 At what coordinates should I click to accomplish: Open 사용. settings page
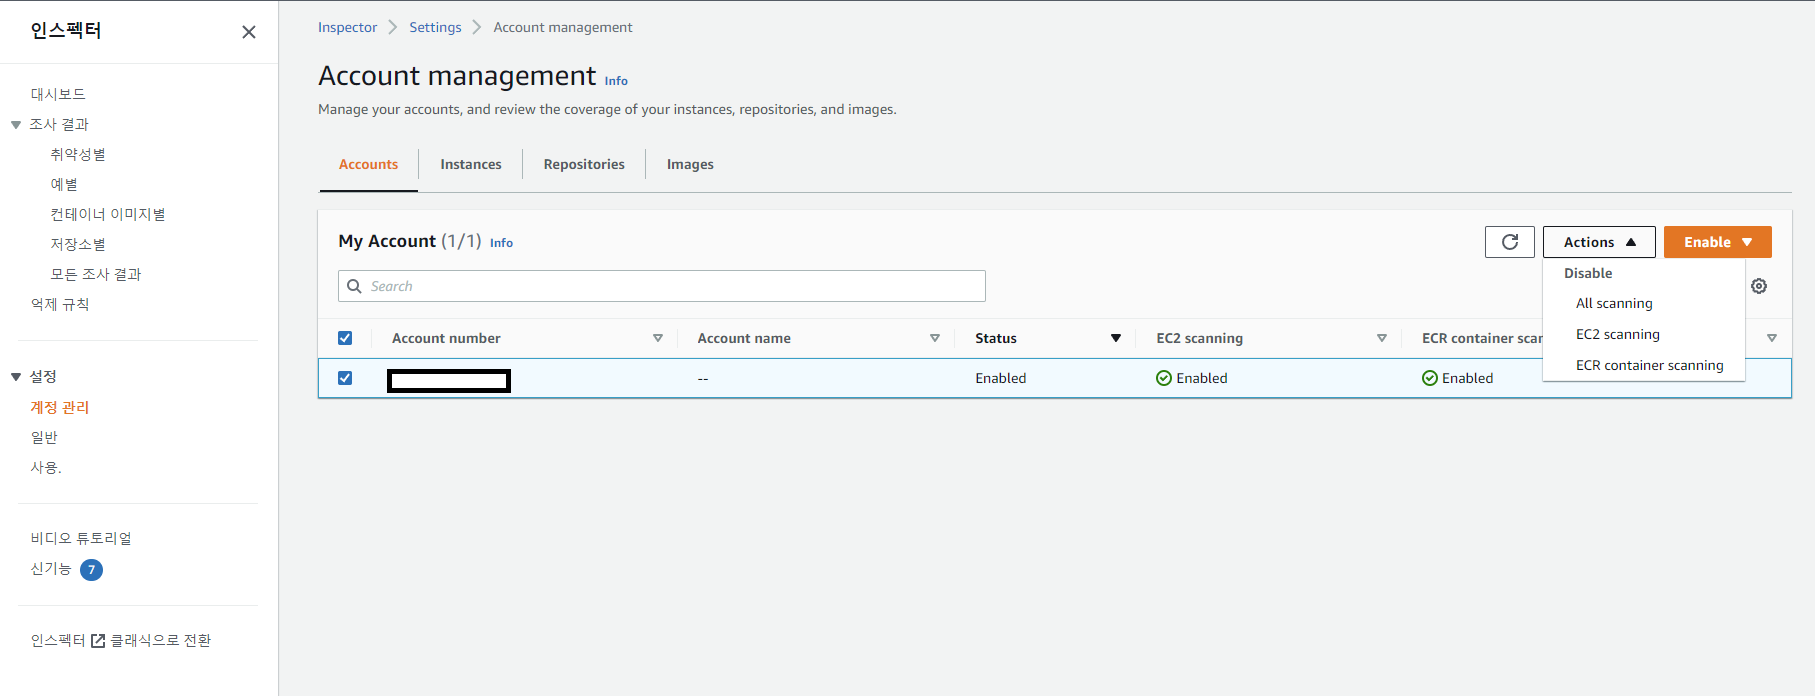46,467
